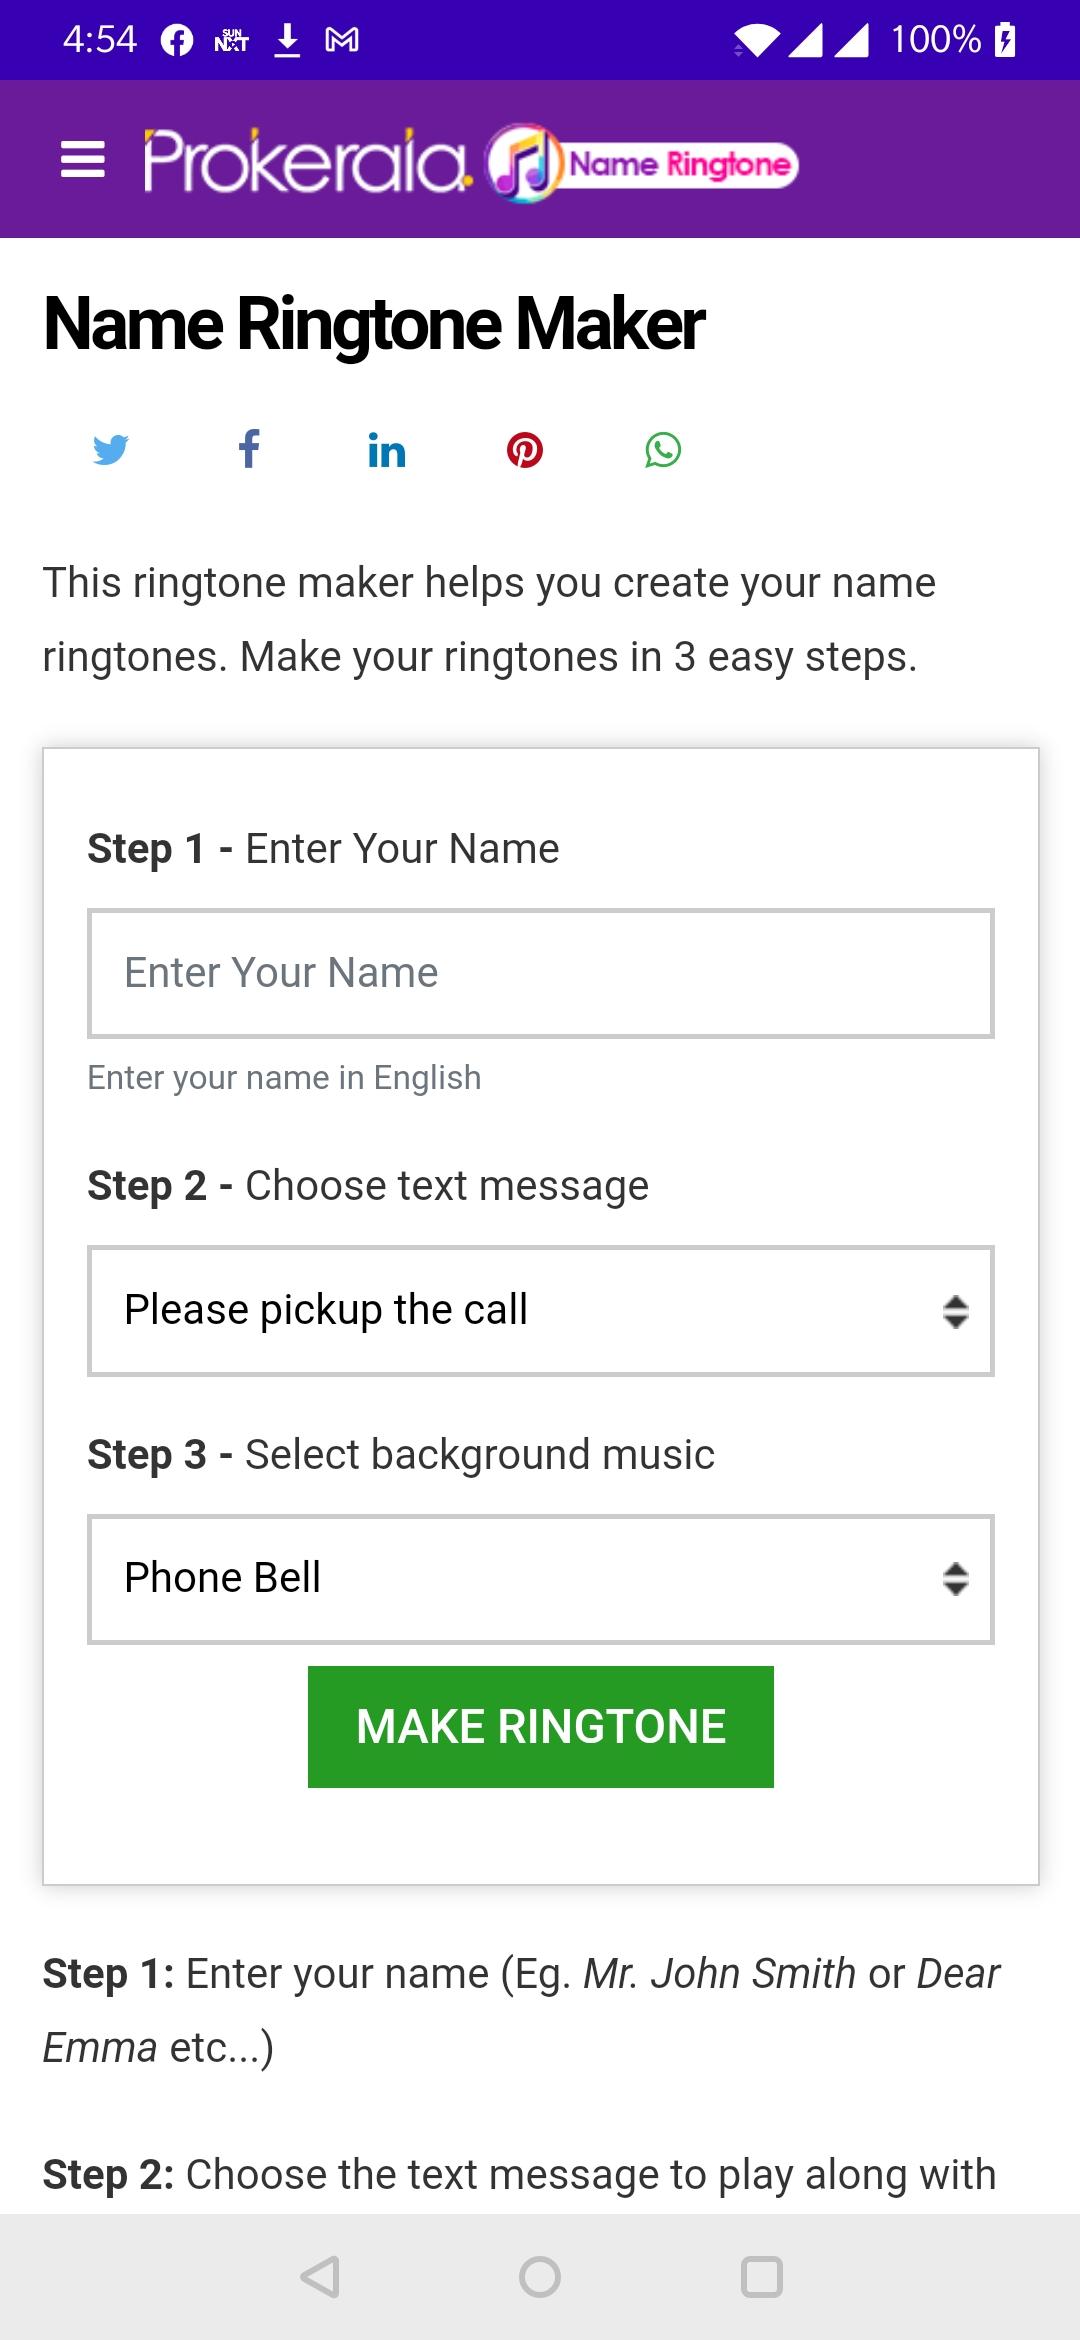
Task: Share page on Twitter
Action: click(110, 450)
